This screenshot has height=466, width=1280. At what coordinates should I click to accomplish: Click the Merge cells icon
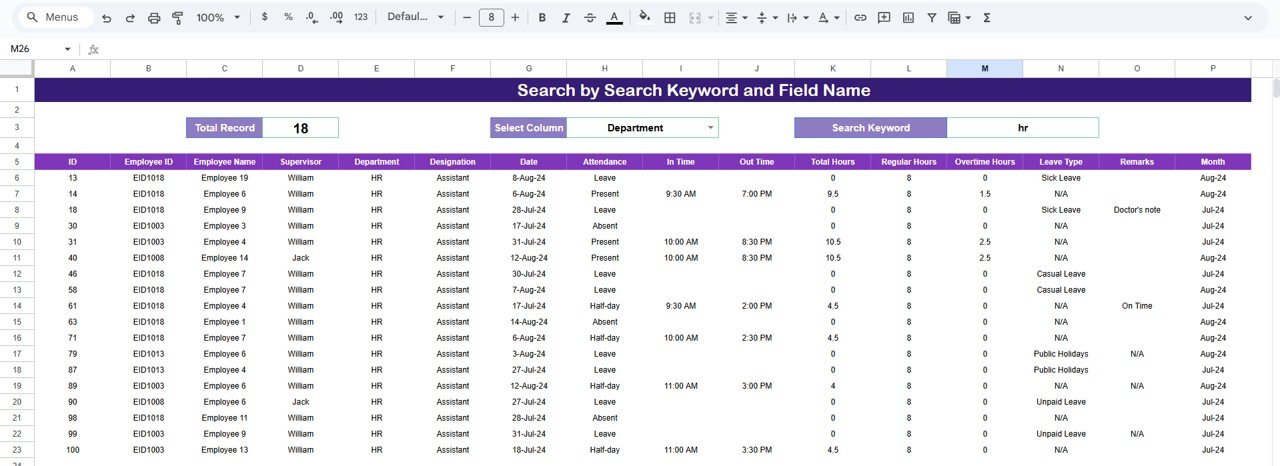(693, 17)
